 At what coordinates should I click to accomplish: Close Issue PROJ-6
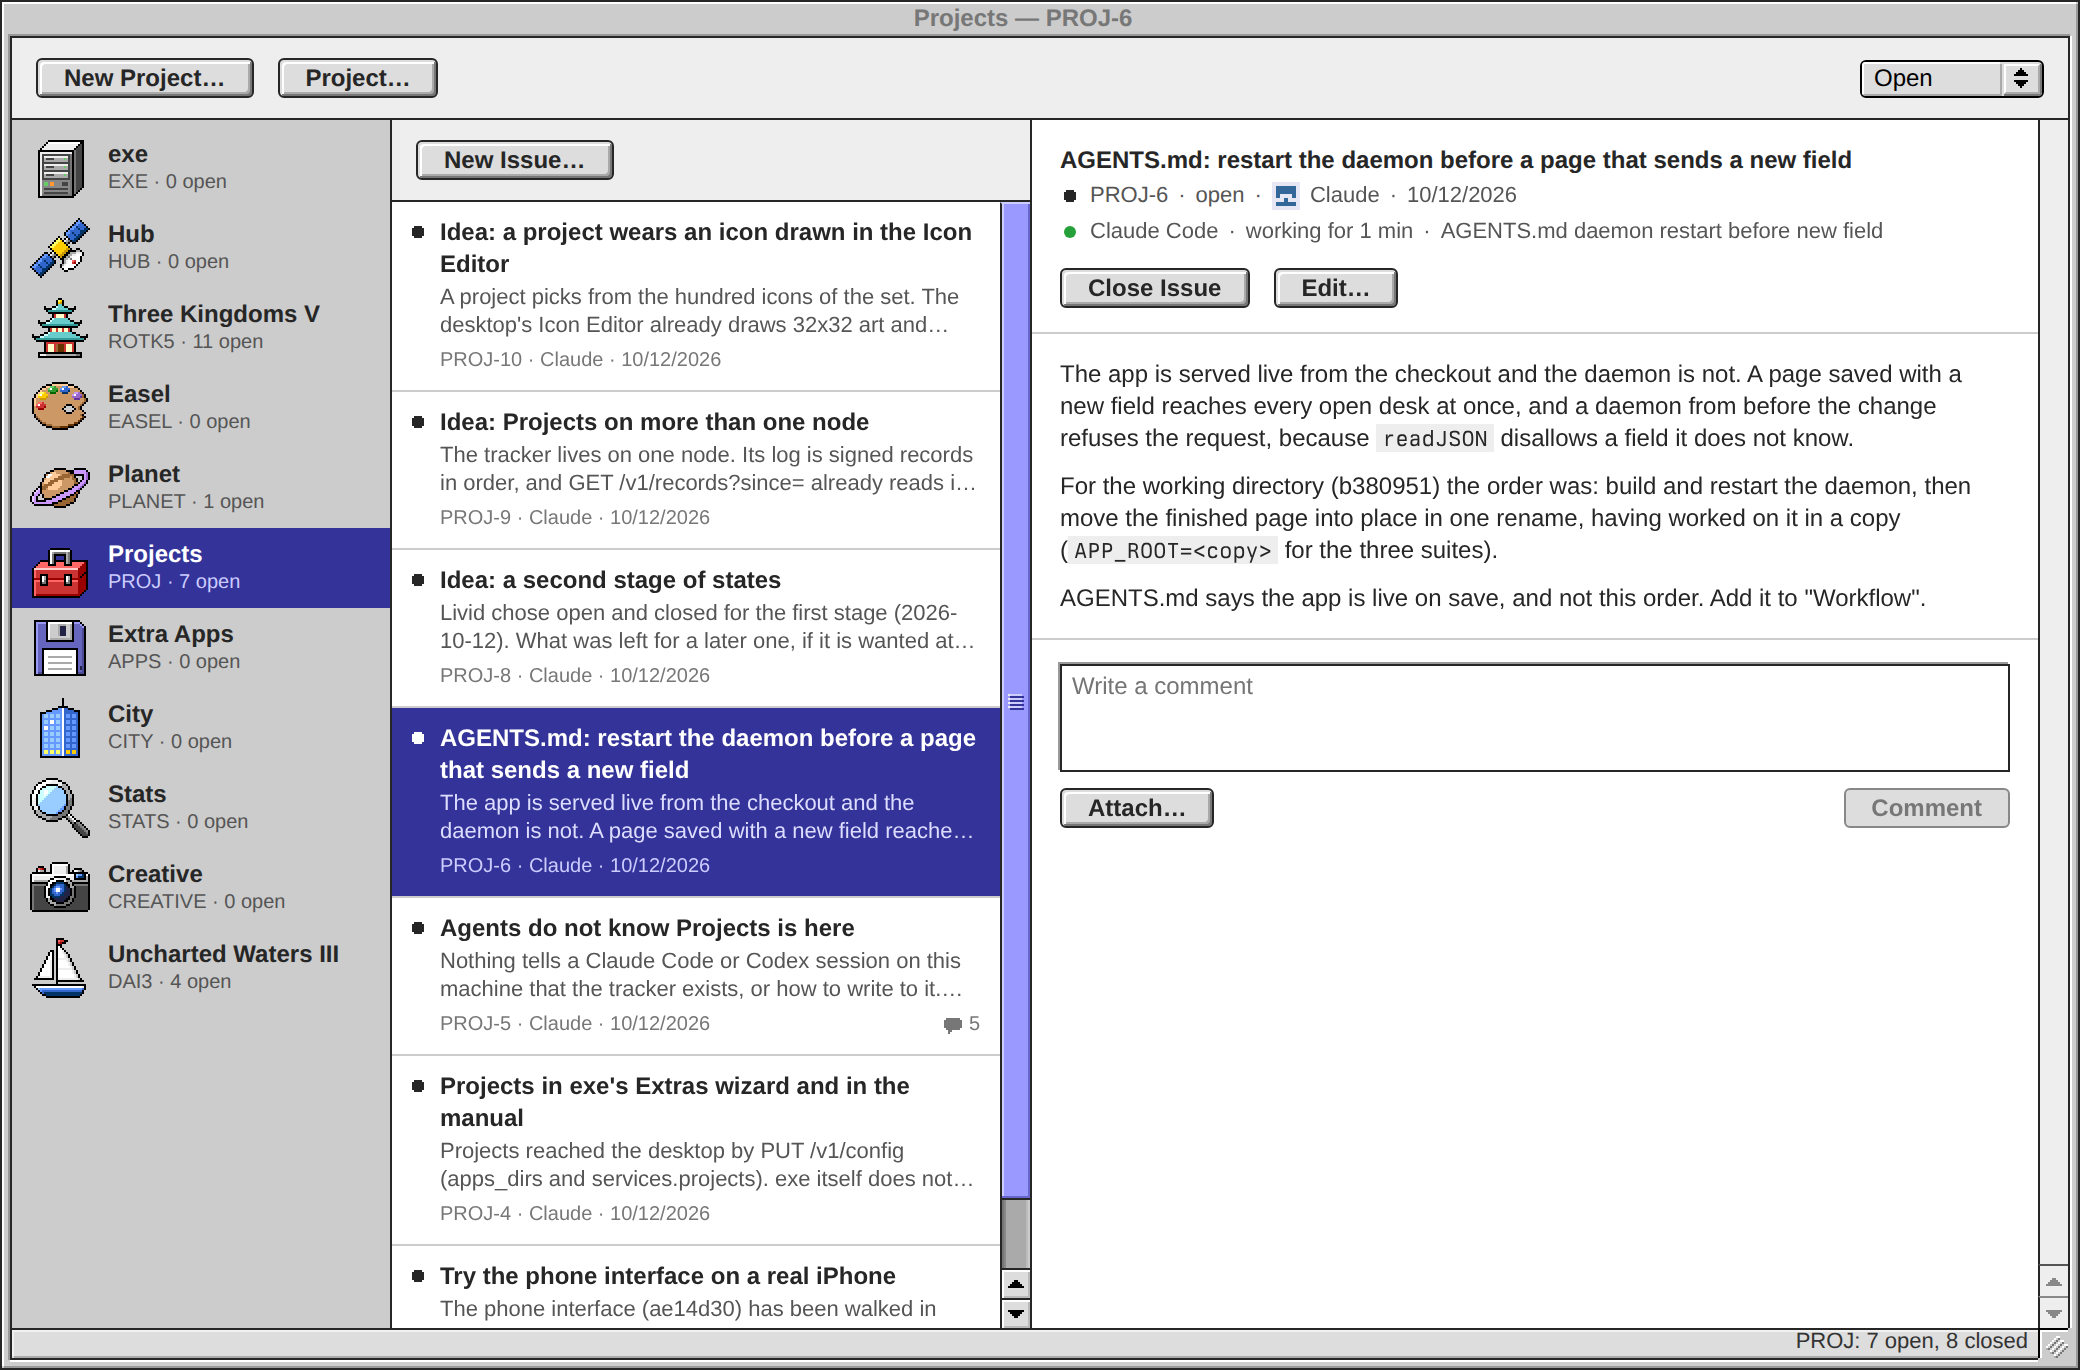click(x=1155, y=288)
